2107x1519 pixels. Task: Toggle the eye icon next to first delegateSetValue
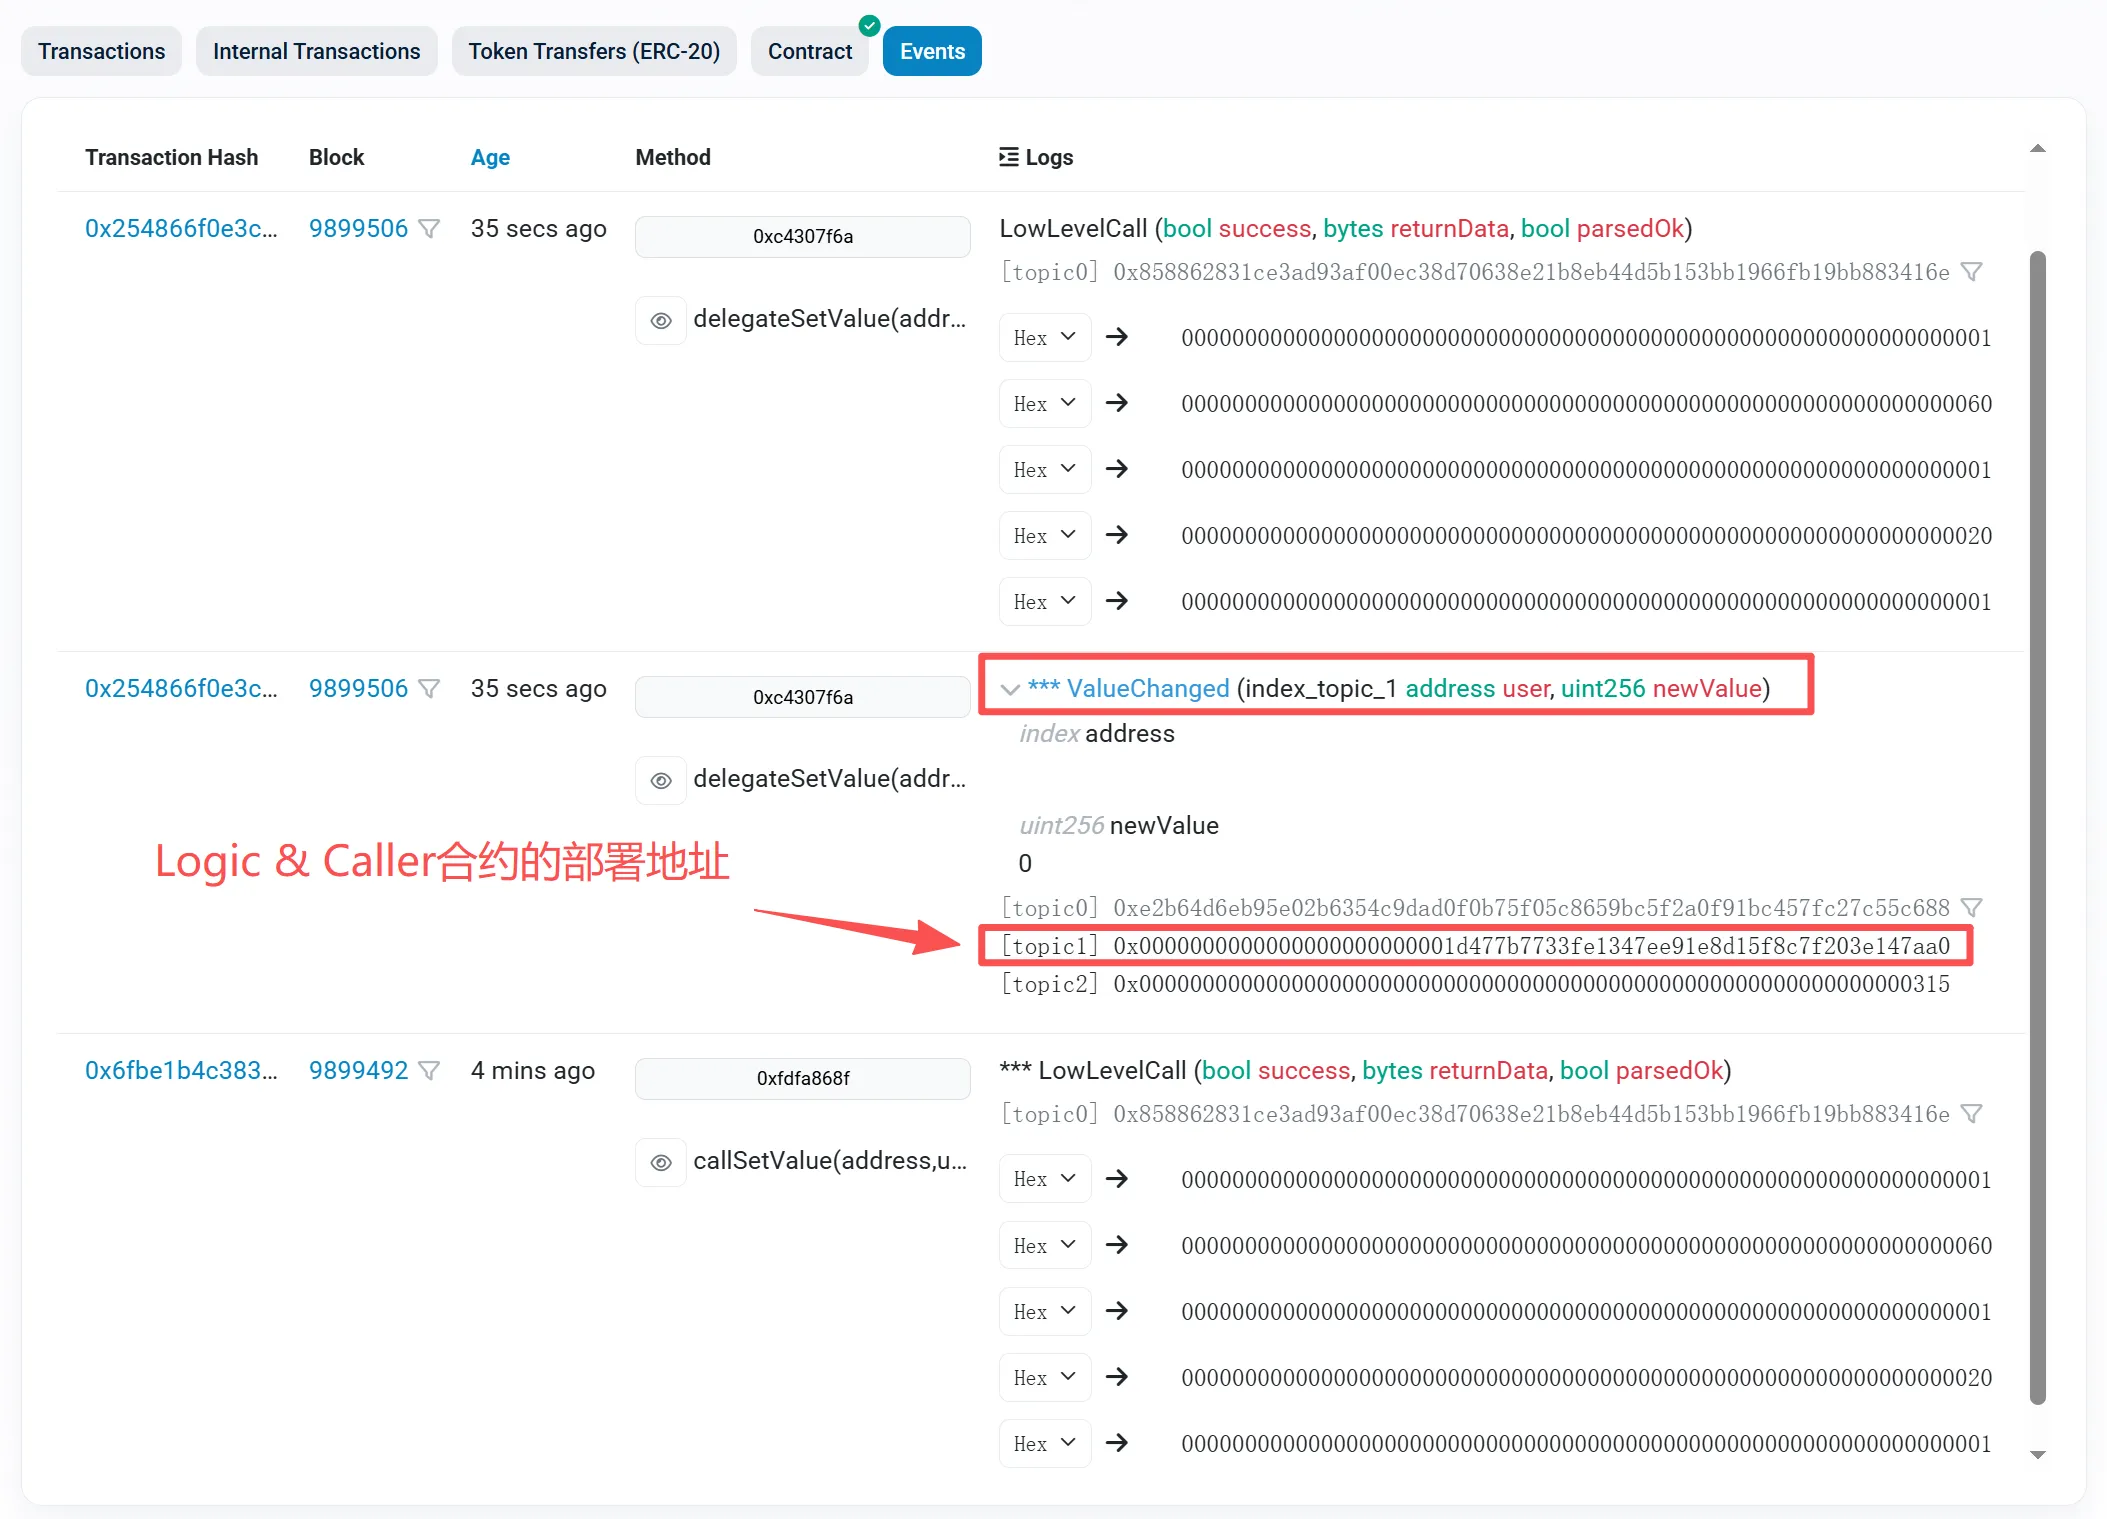pos(661,320)
